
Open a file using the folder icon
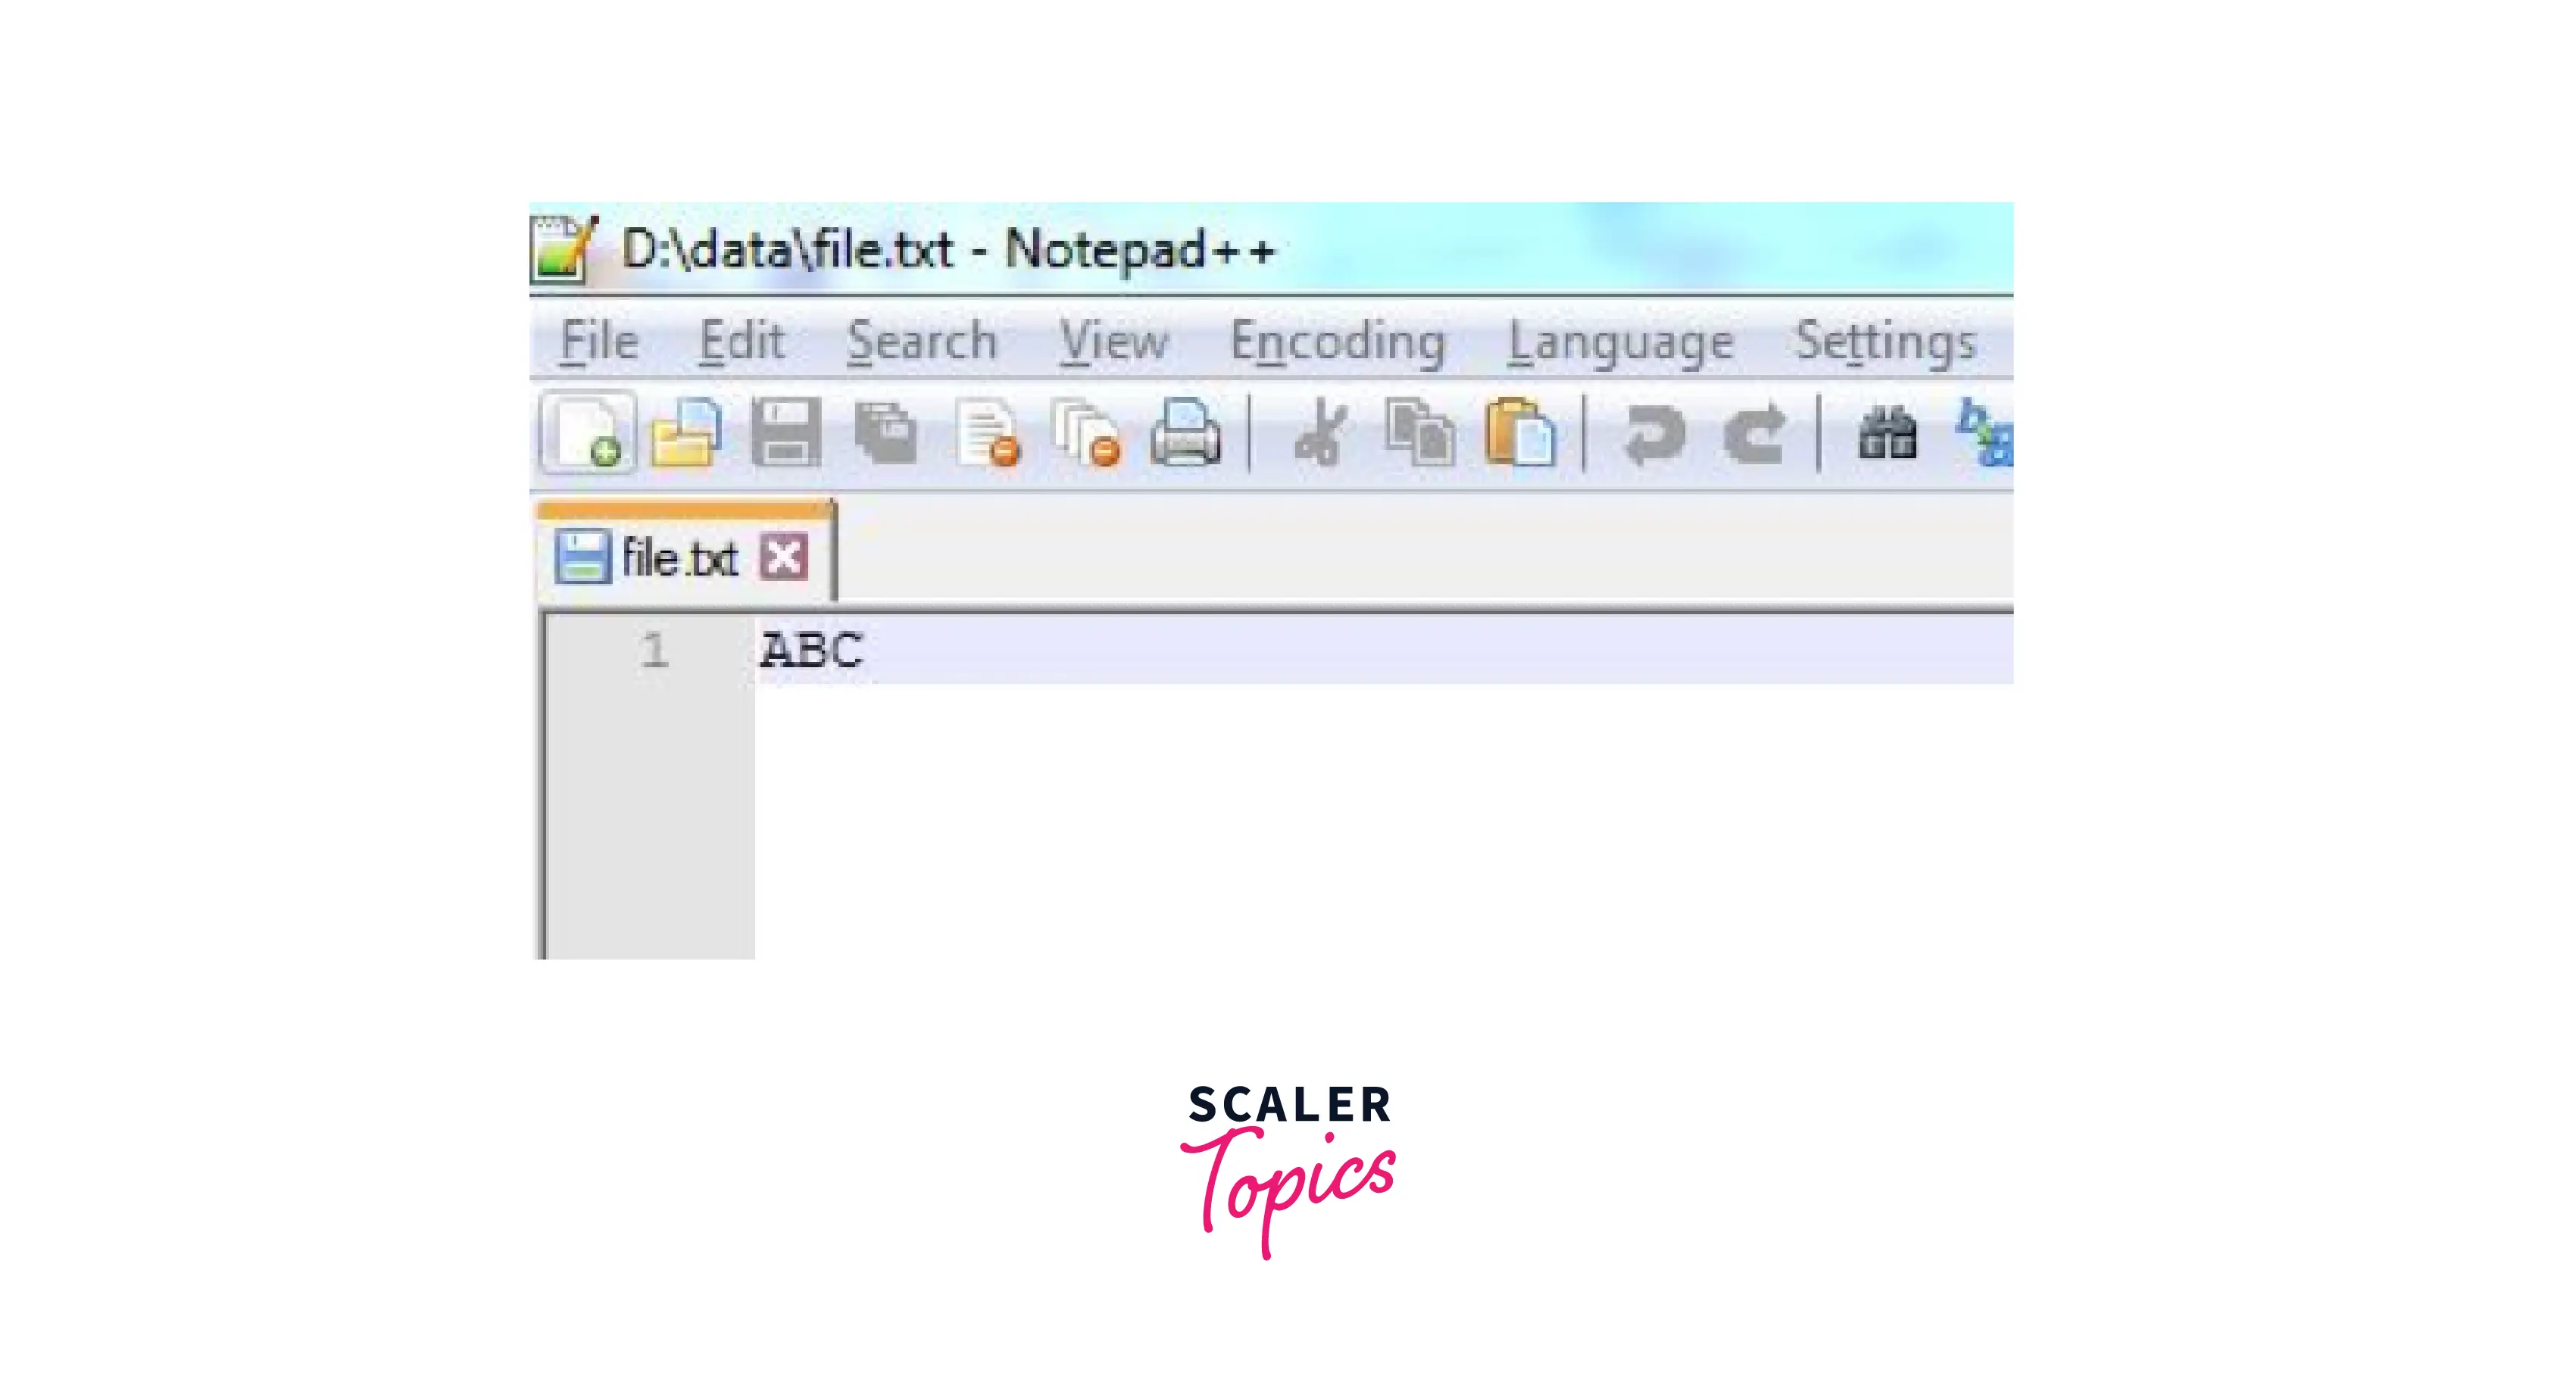[686, 432]
